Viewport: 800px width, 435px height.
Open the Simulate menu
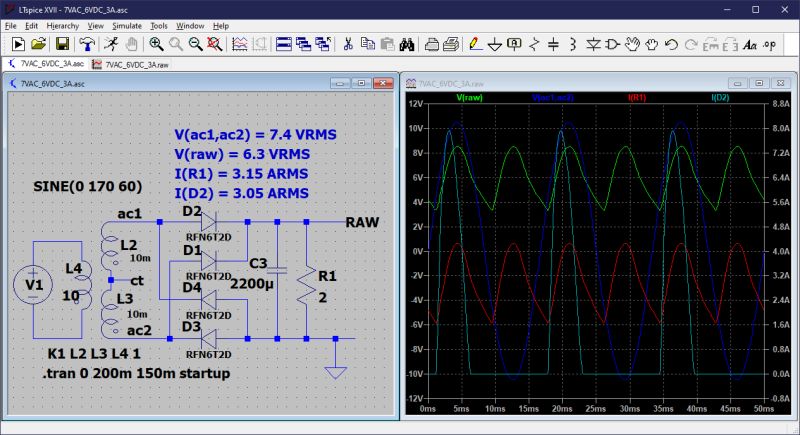(127, 25)
